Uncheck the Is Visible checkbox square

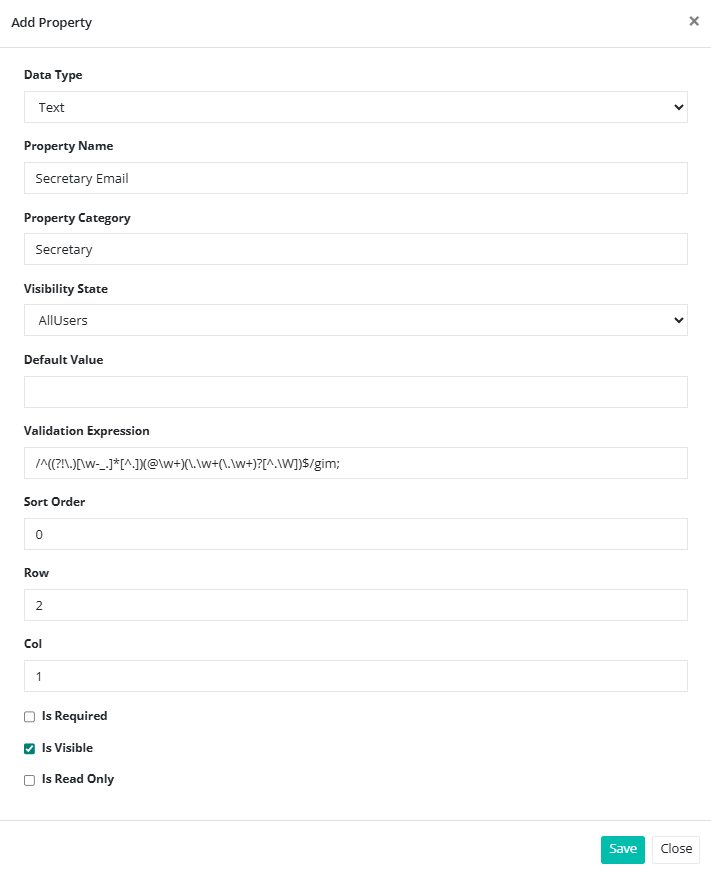tap(30, 748)
